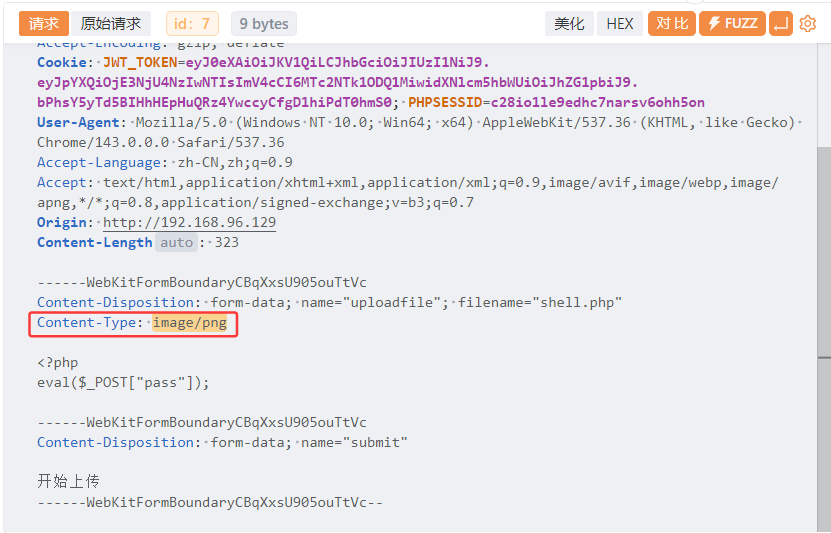Click the Cookie header name
831x533 pixels.
point(61,62)
